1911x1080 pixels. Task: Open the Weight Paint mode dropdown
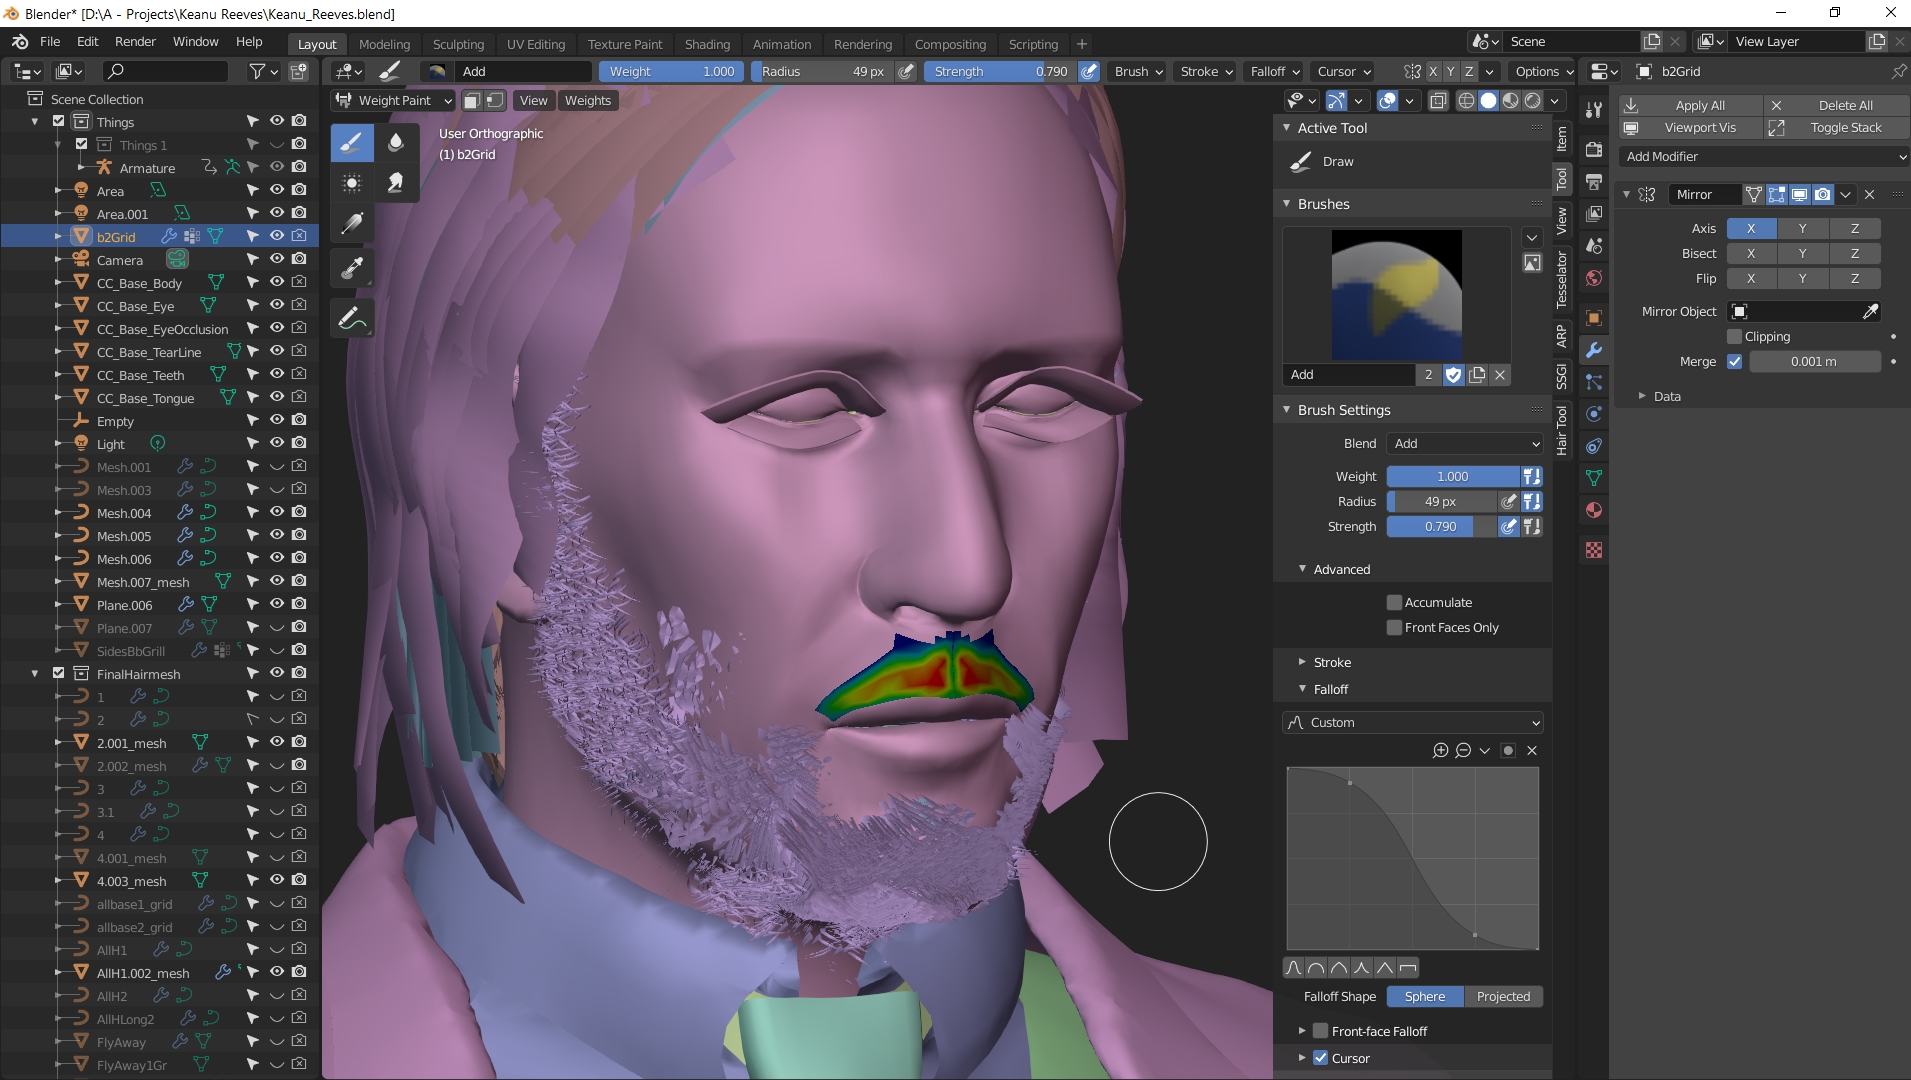tap(394, 100)
